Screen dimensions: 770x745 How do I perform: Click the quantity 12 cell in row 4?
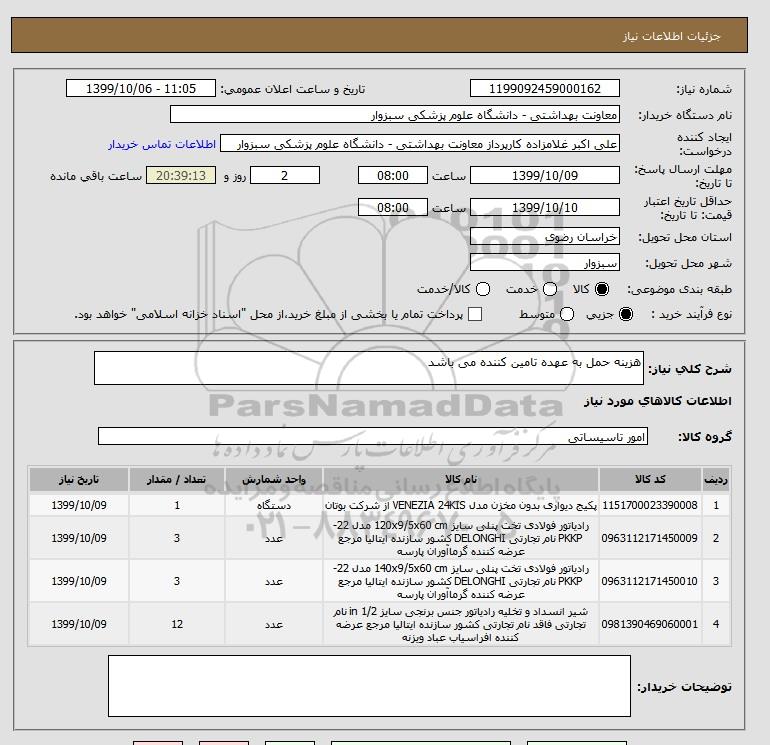(177, 624)
